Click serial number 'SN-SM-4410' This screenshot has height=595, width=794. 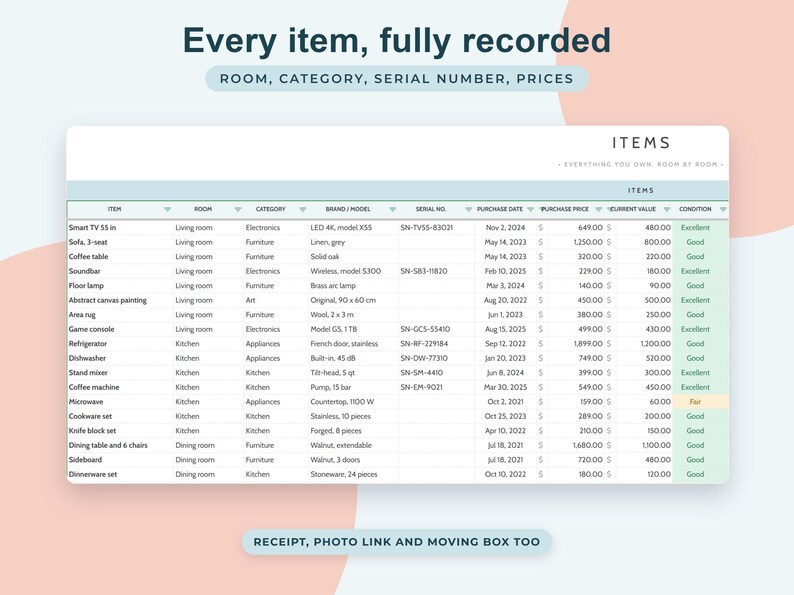coord(421,373)
